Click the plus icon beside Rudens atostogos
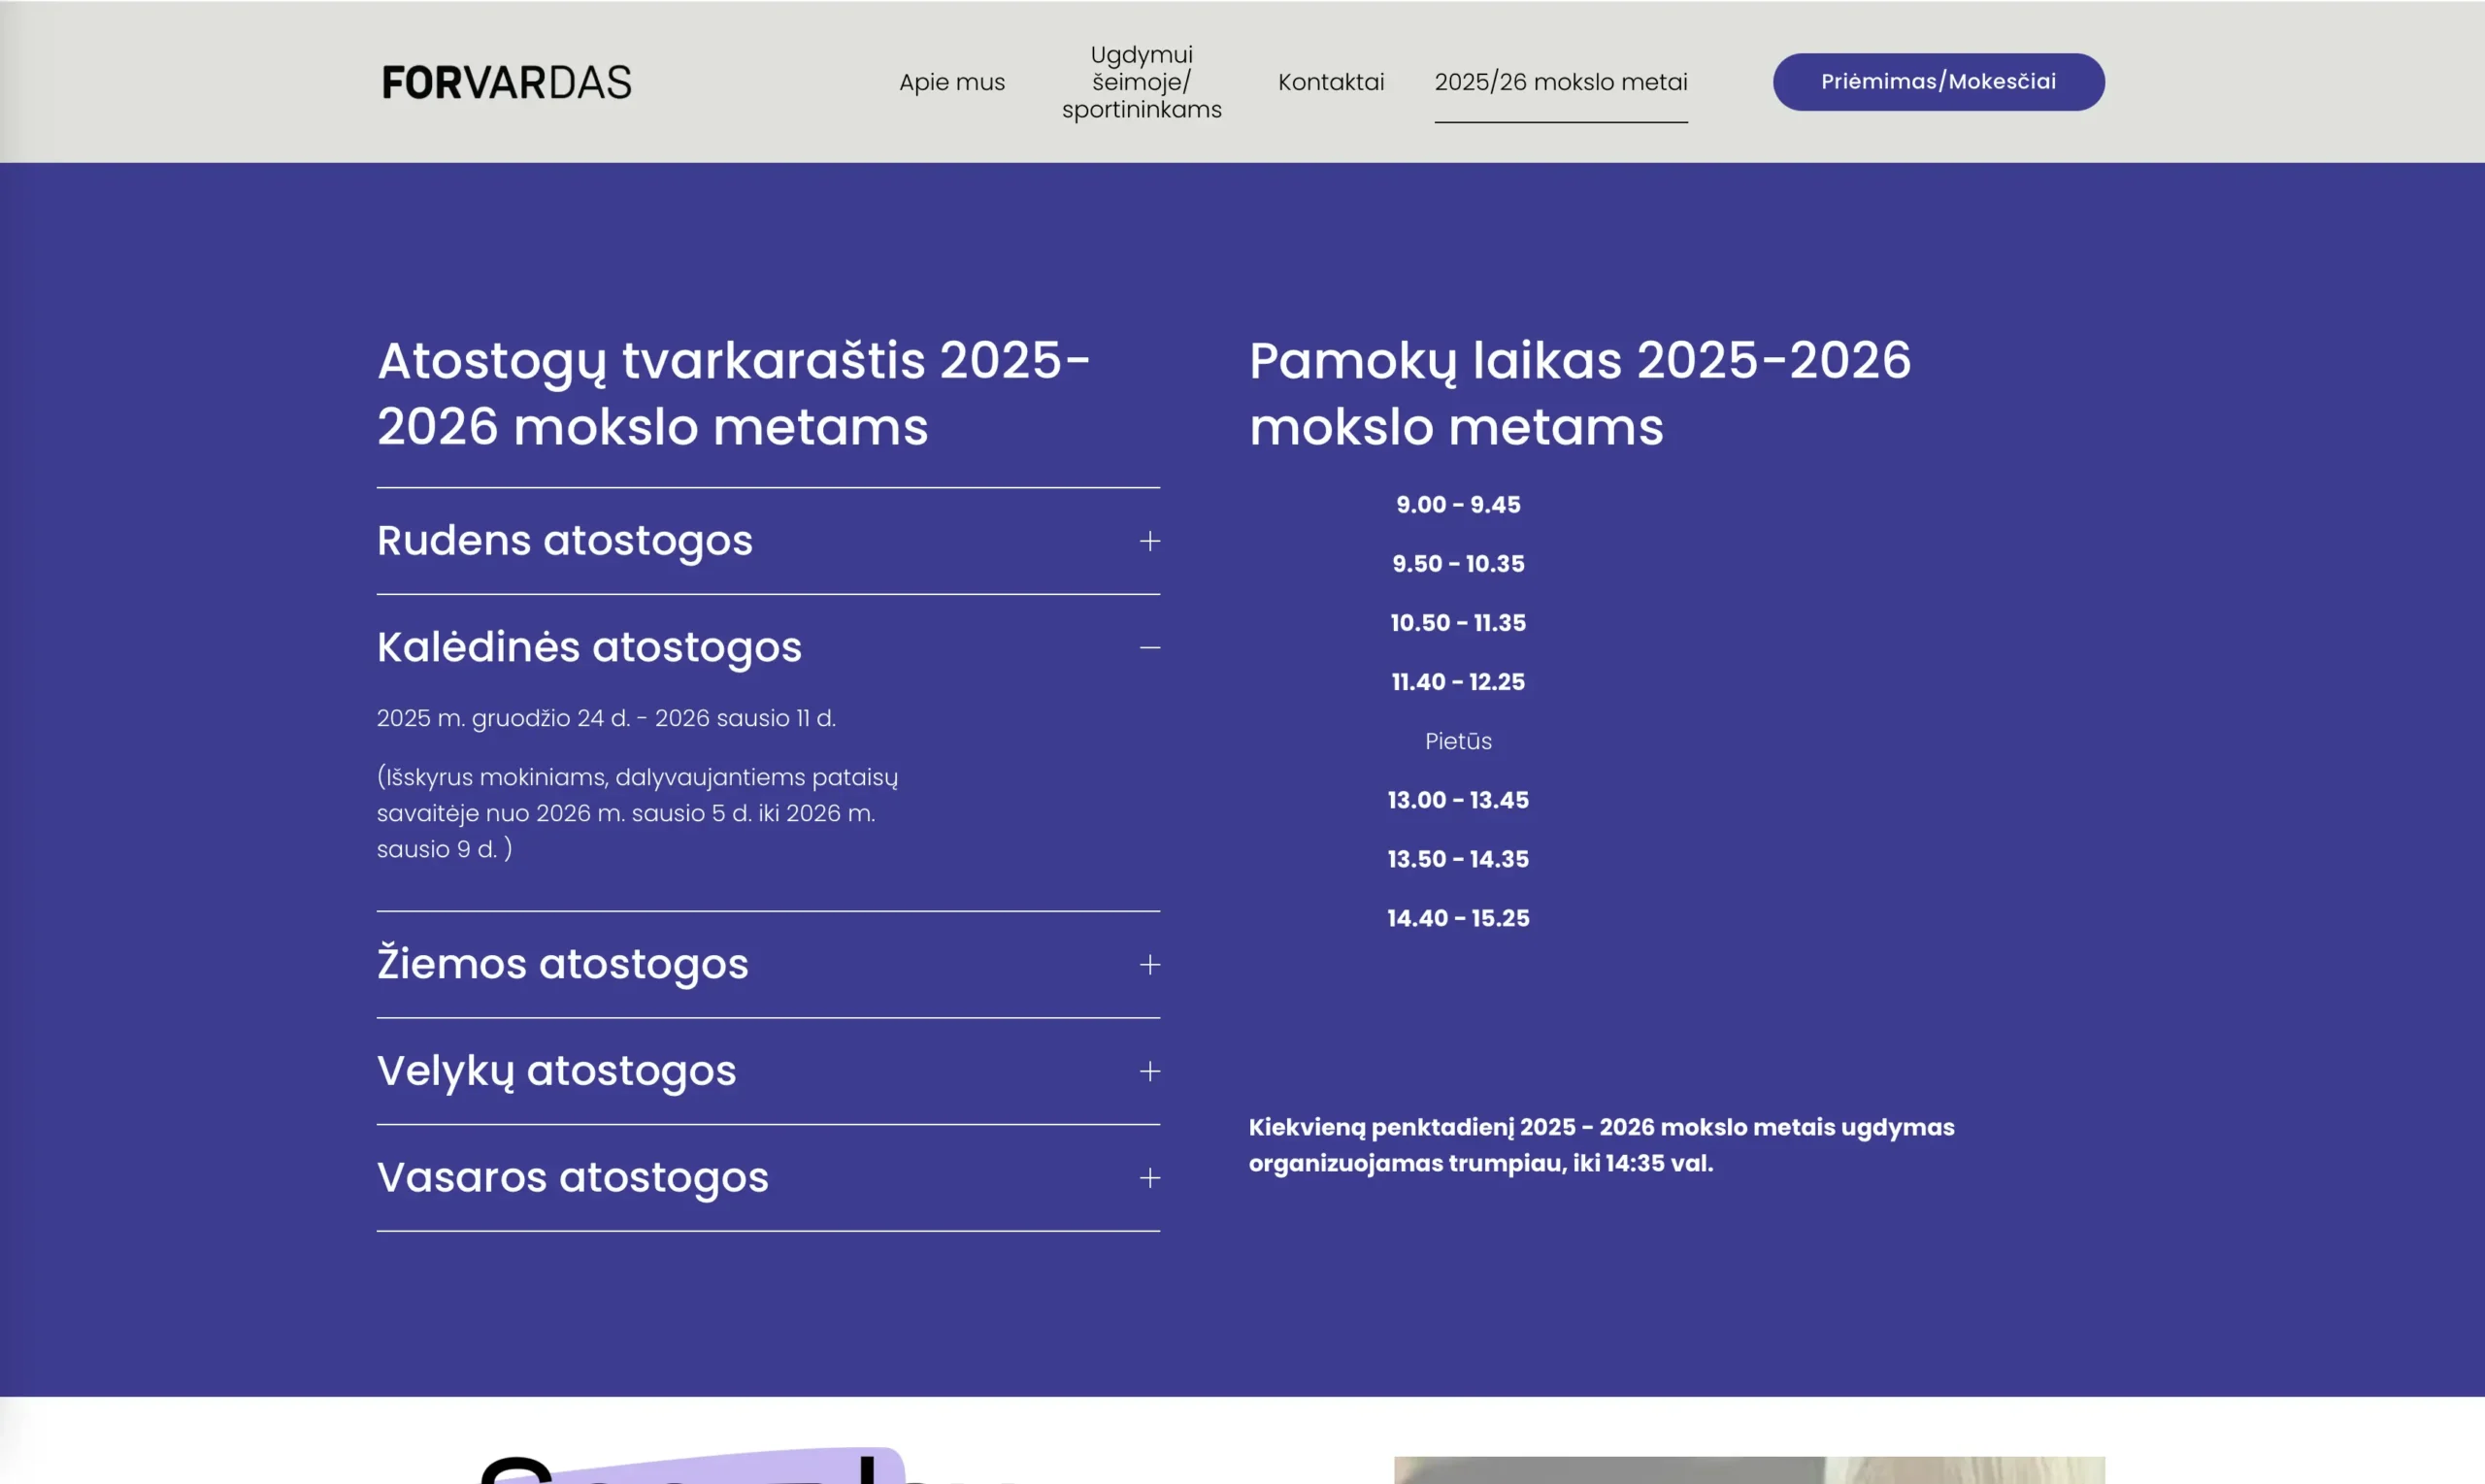The width and height of the screenshot is (2485, 1484). pos(1149,541)
